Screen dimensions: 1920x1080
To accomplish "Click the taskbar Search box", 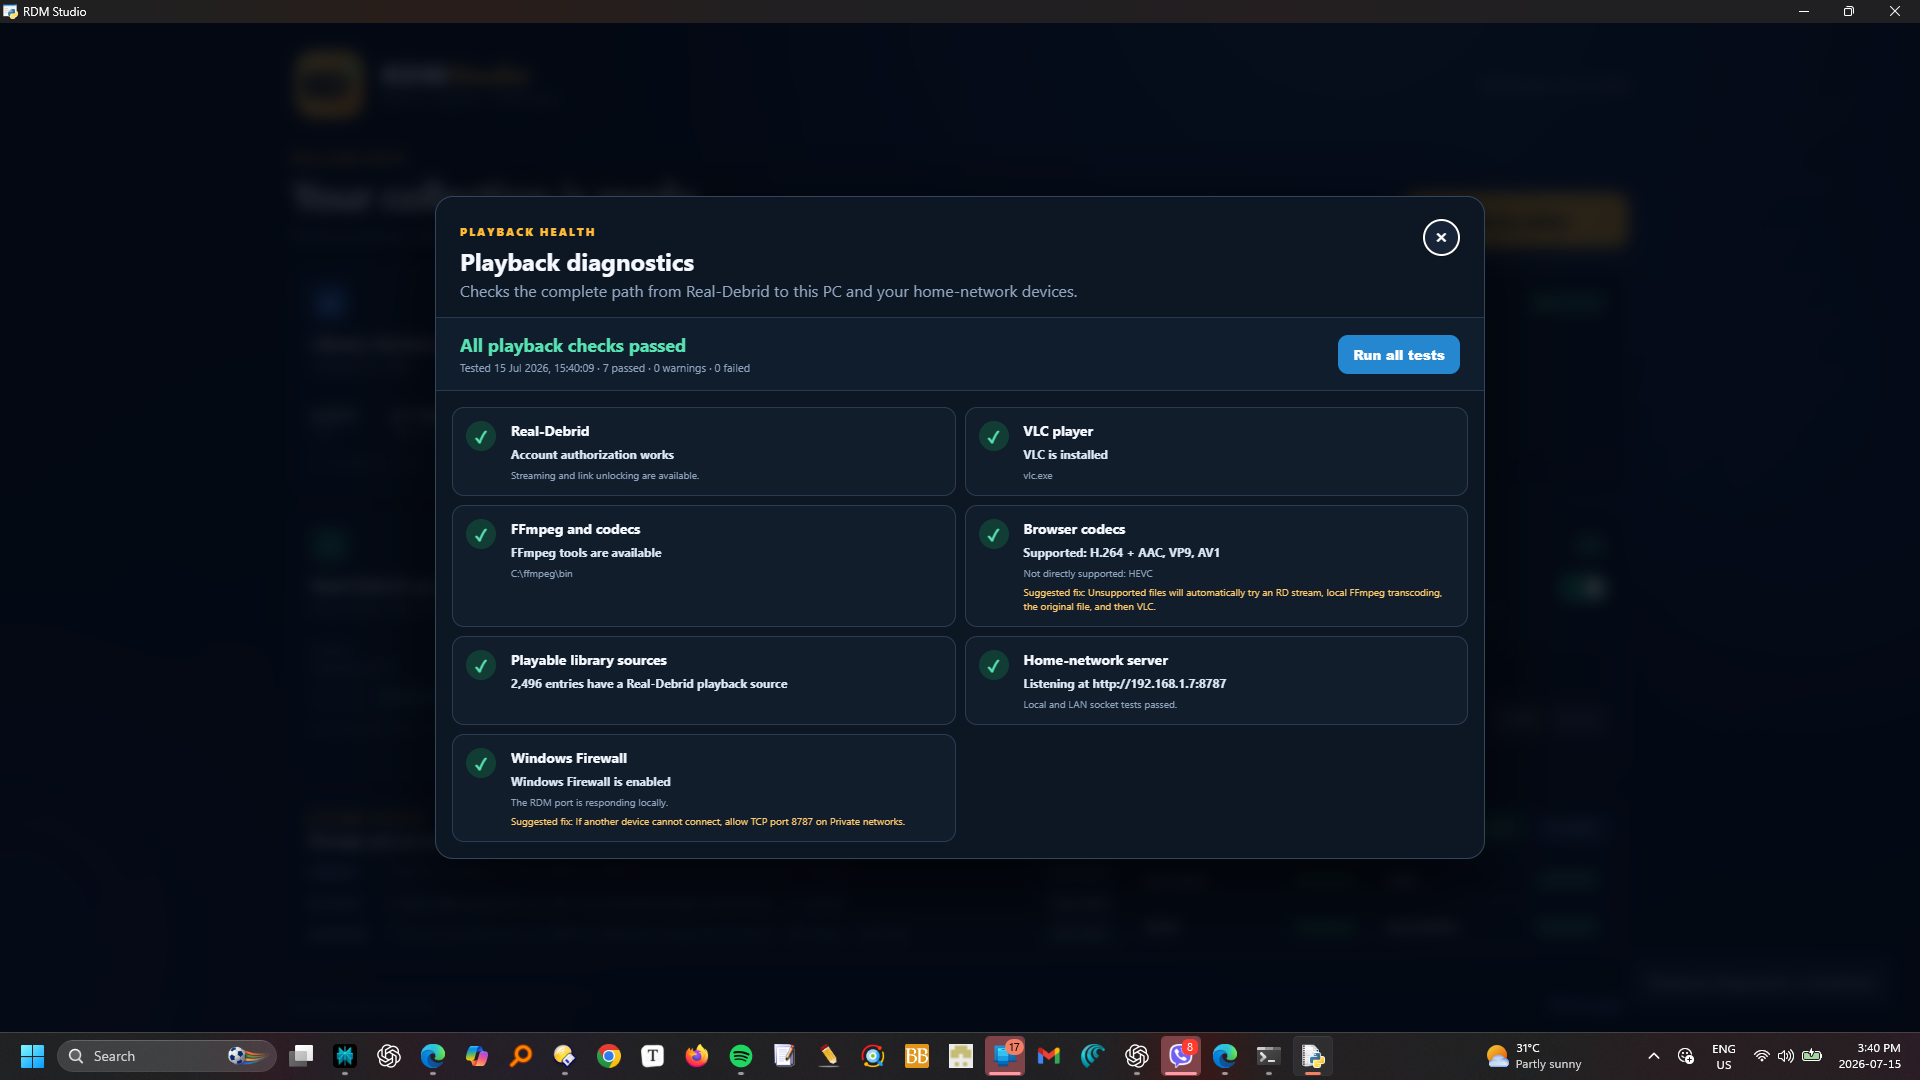I will click(167, 1056).
